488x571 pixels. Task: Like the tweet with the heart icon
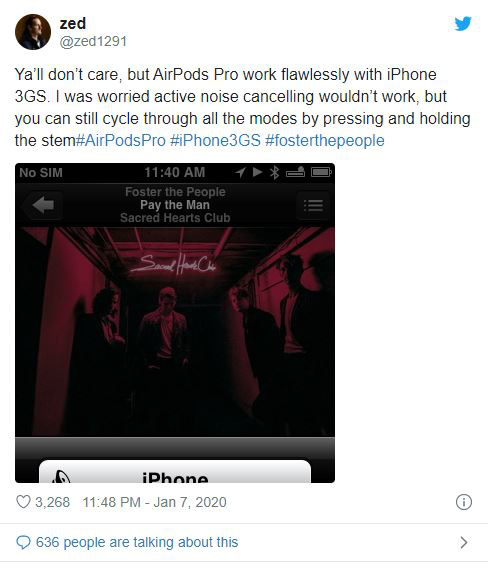pos(23,502)
